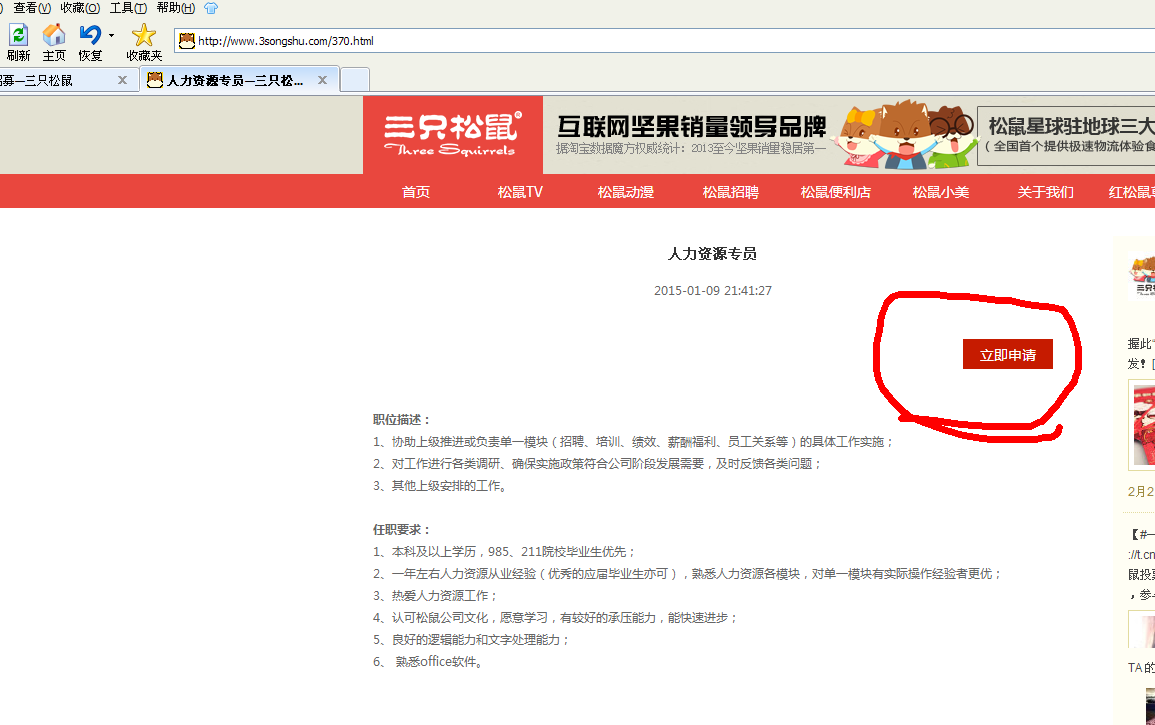Click site favicon in address bar

click(187, 41)
